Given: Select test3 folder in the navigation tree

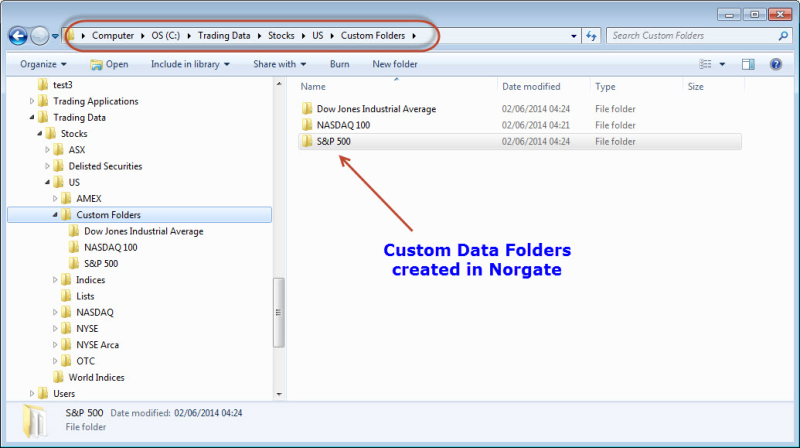Looking at the screenshot, I should pos(63,85).
